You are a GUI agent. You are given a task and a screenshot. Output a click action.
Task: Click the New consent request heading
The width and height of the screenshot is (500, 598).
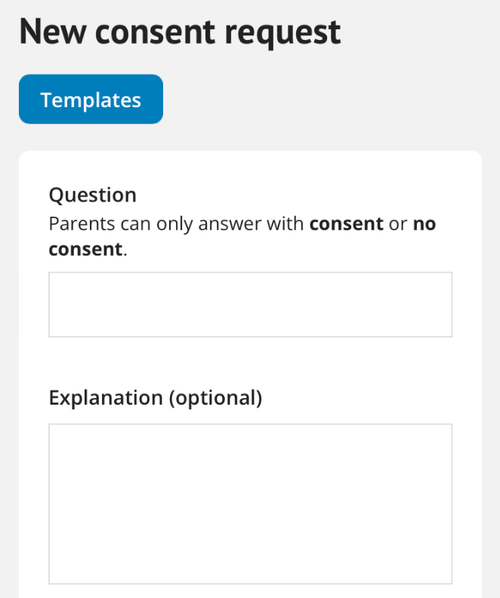point(180,32)
